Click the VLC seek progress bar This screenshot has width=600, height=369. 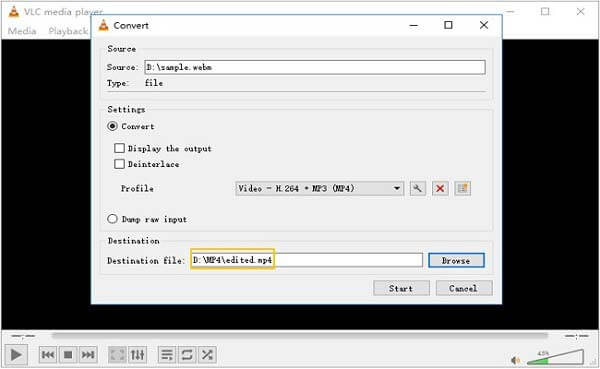coord(300,336)
